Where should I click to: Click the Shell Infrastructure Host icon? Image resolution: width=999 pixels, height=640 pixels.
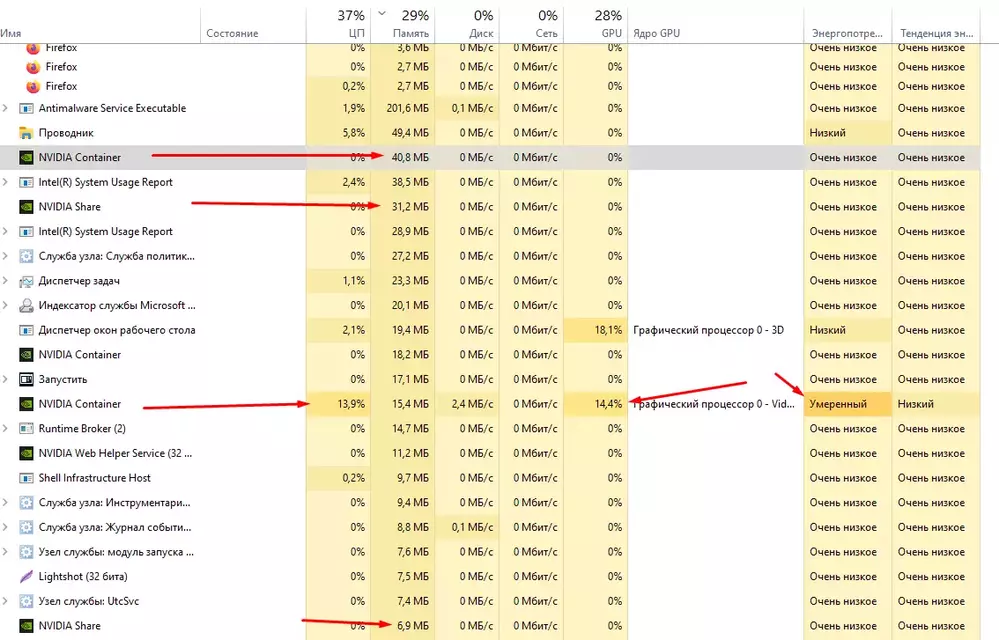[x=26, y=478]
